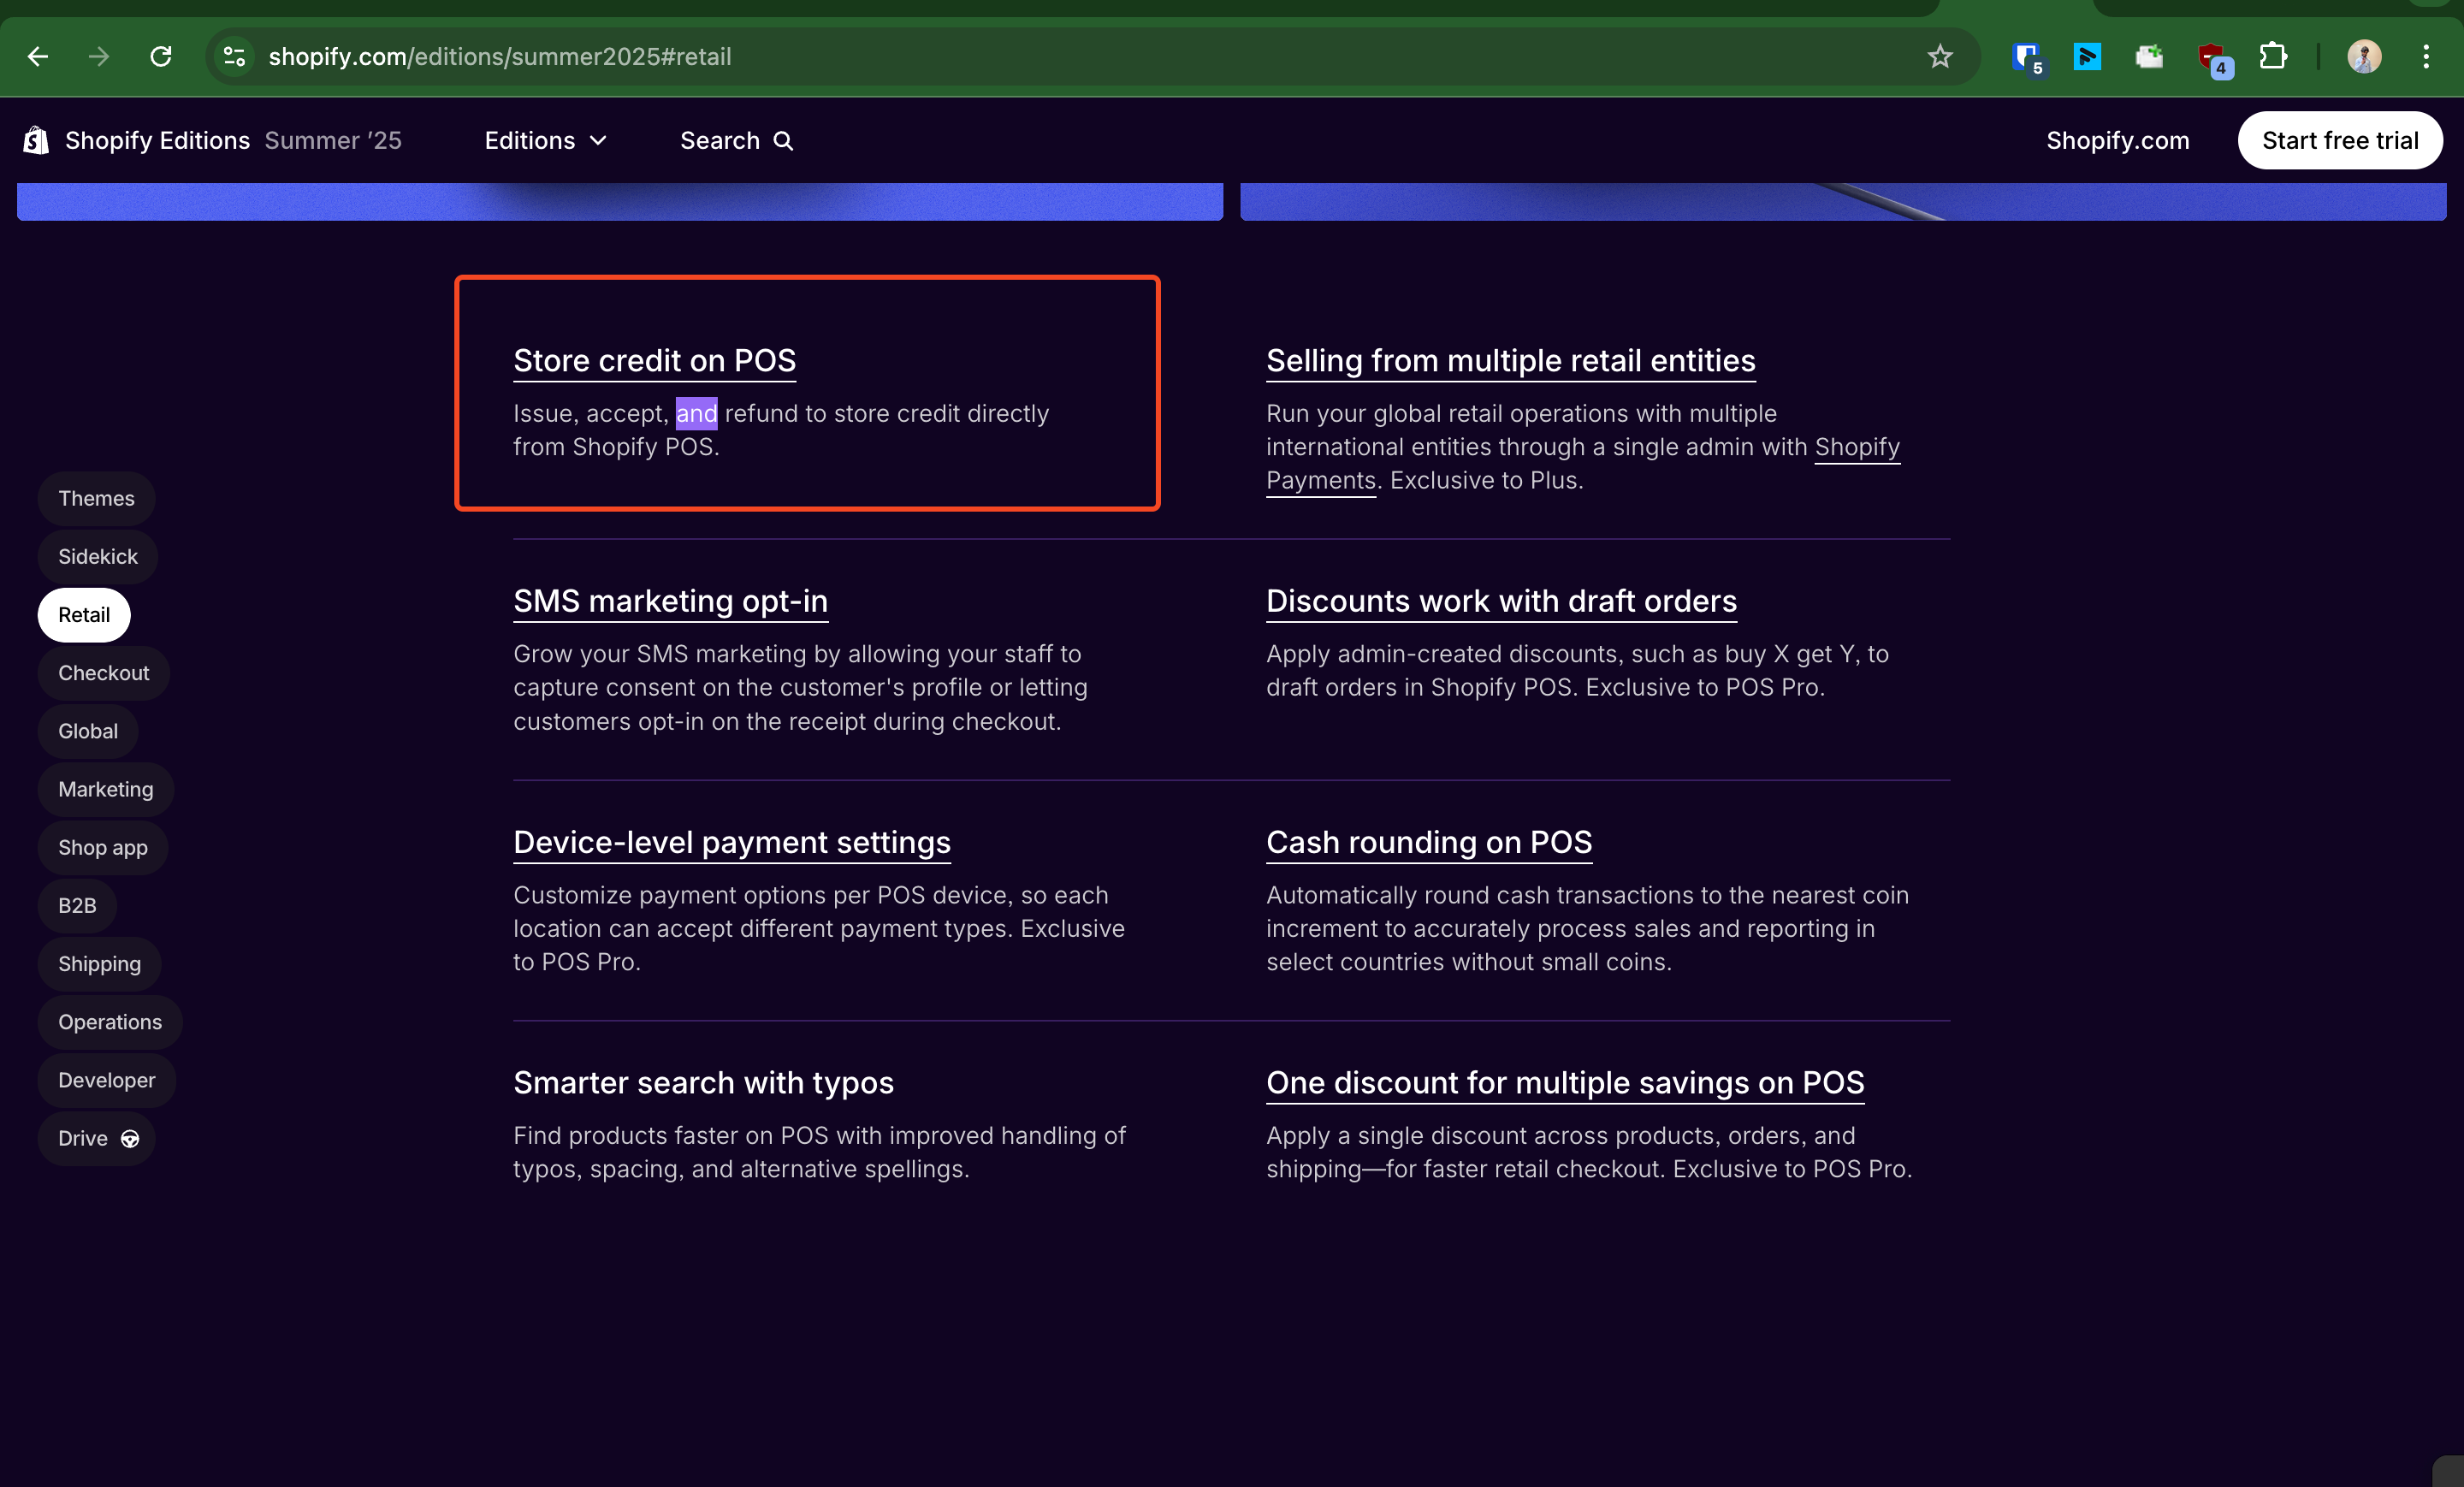2464x1487 pixels.
Task: Open Cash rounding on POS link
Action: (x=1428, y=842)
